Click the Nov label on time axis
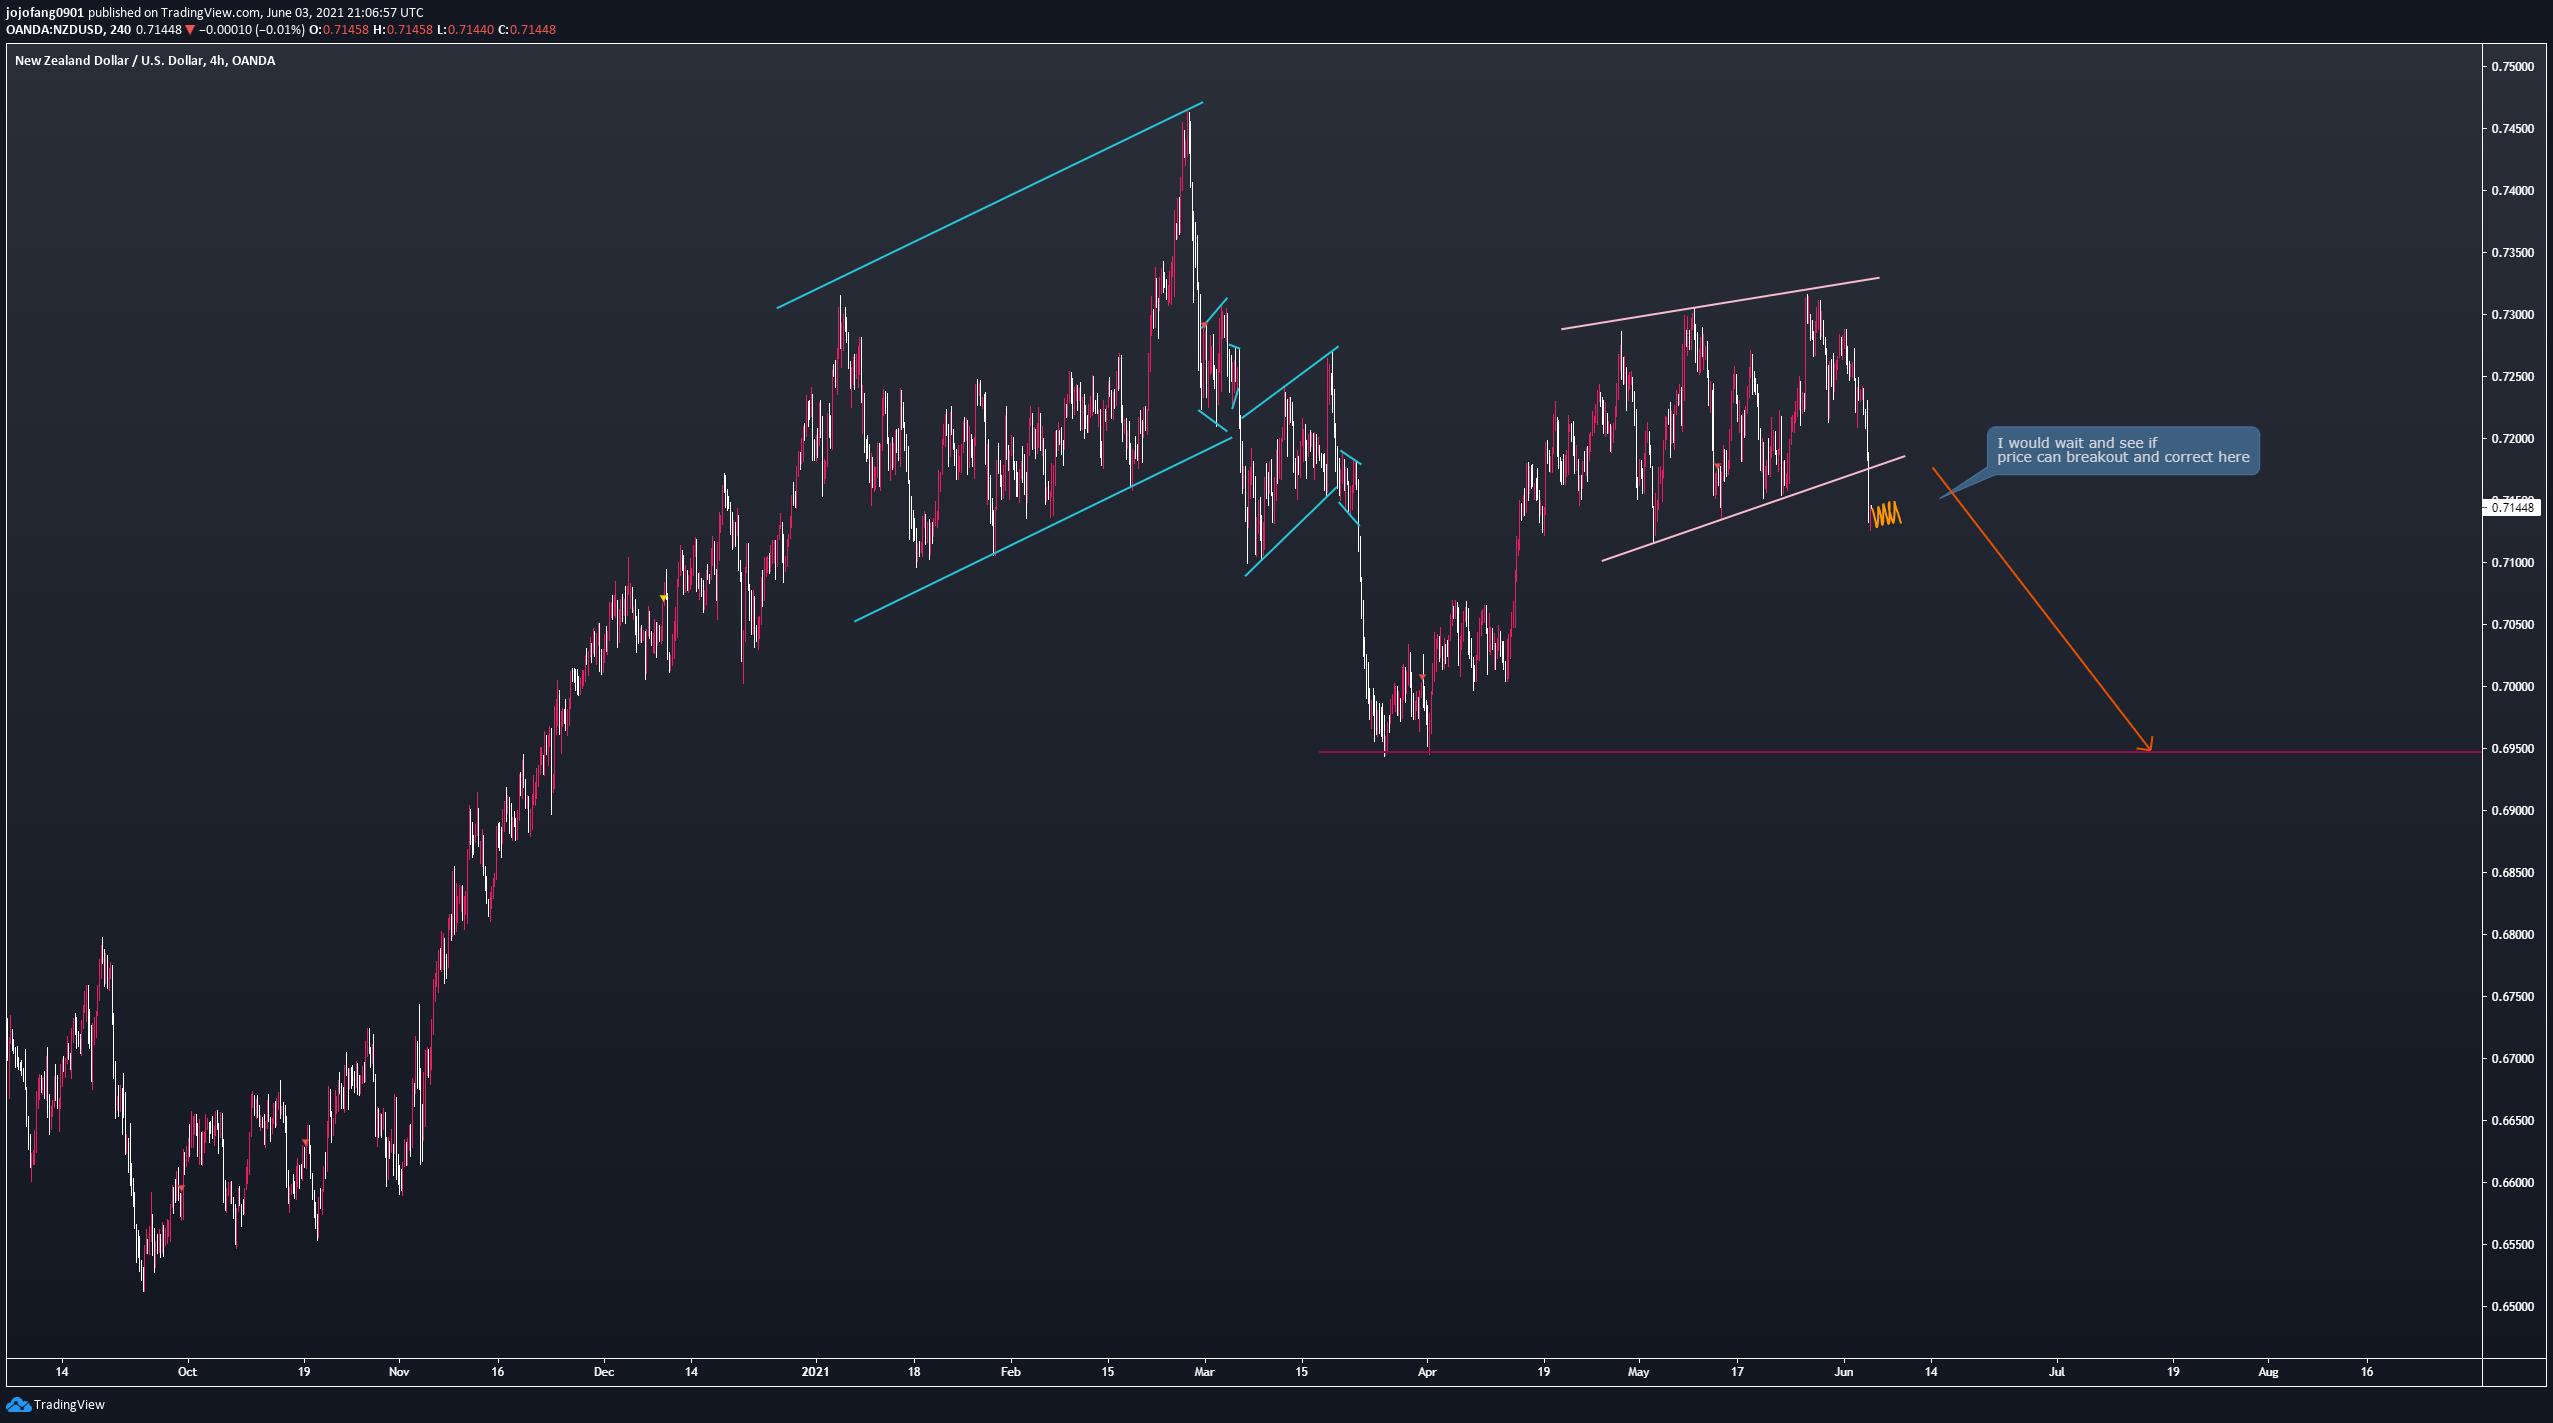The image size is (2553, 1423). click(x=399, y=1372)
